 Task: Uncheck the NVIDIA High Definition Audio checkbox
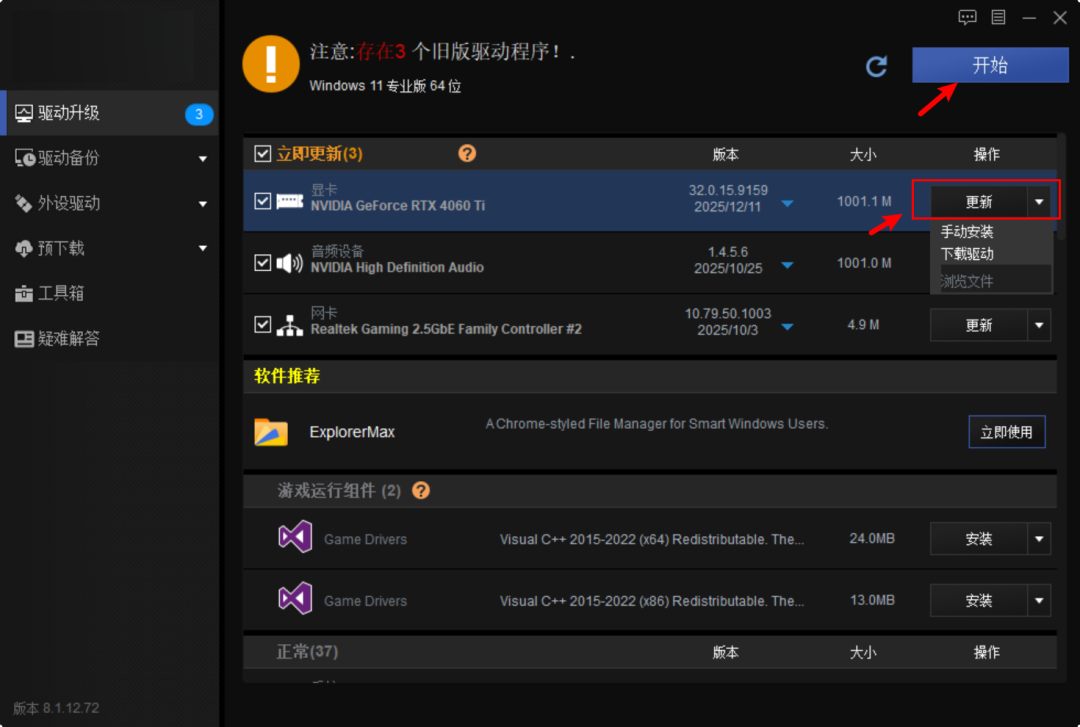(262, 263)
